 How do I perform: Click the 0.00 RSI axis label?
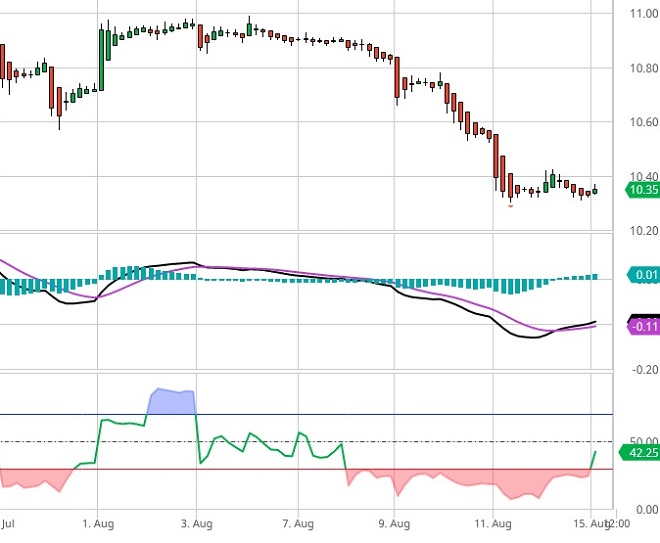(647, 510)
